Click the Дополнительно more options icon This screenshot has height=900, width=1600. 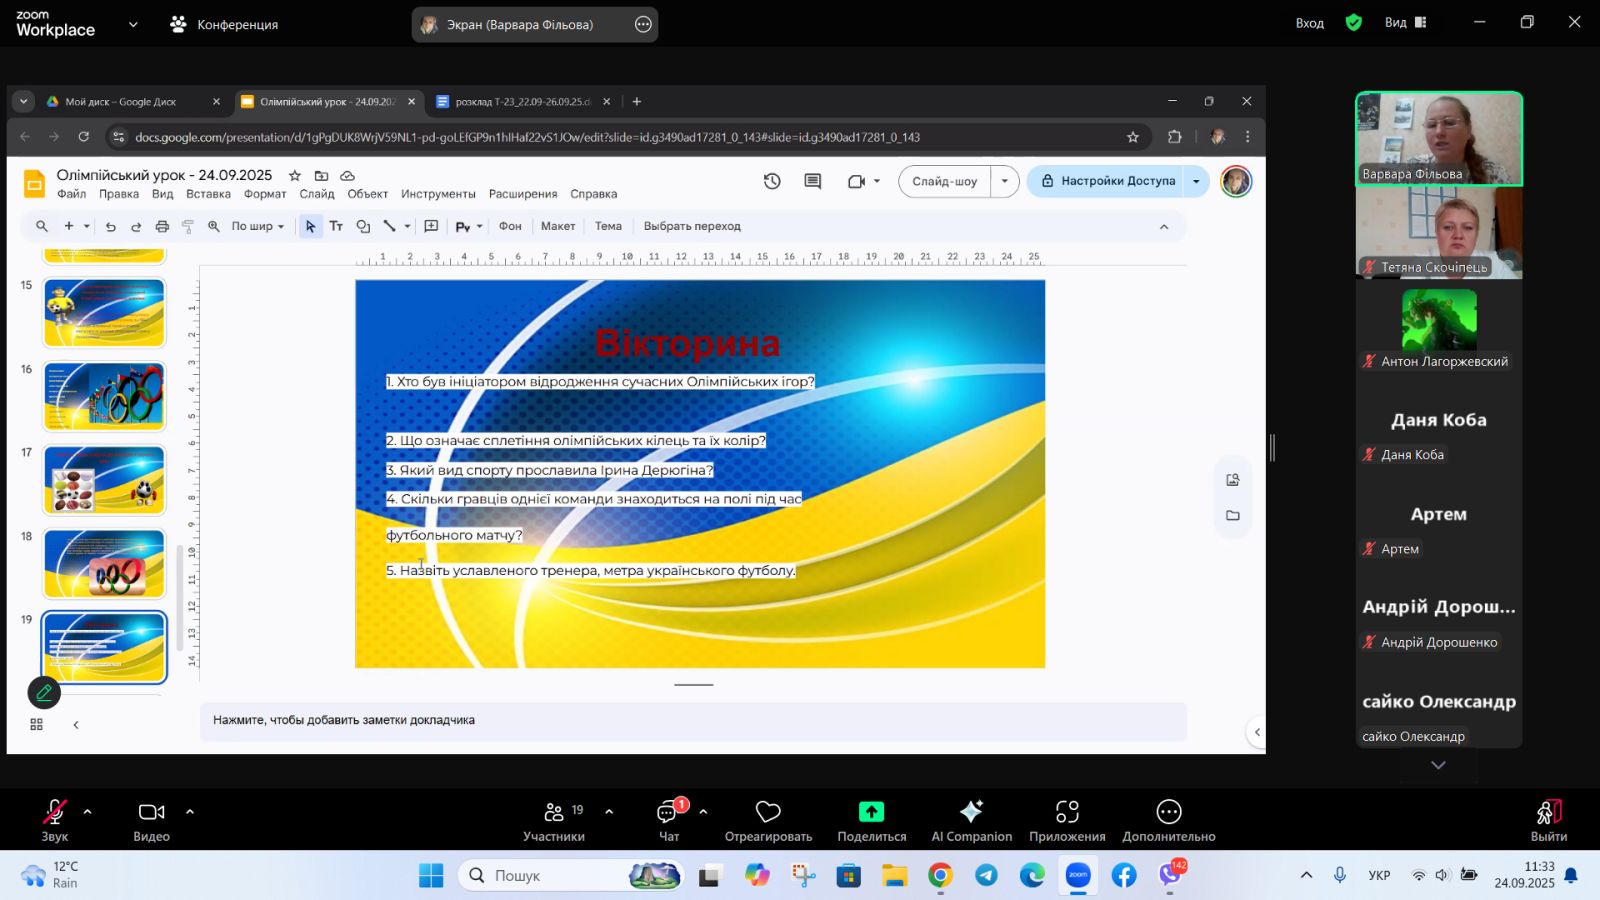pos(1168,812)
